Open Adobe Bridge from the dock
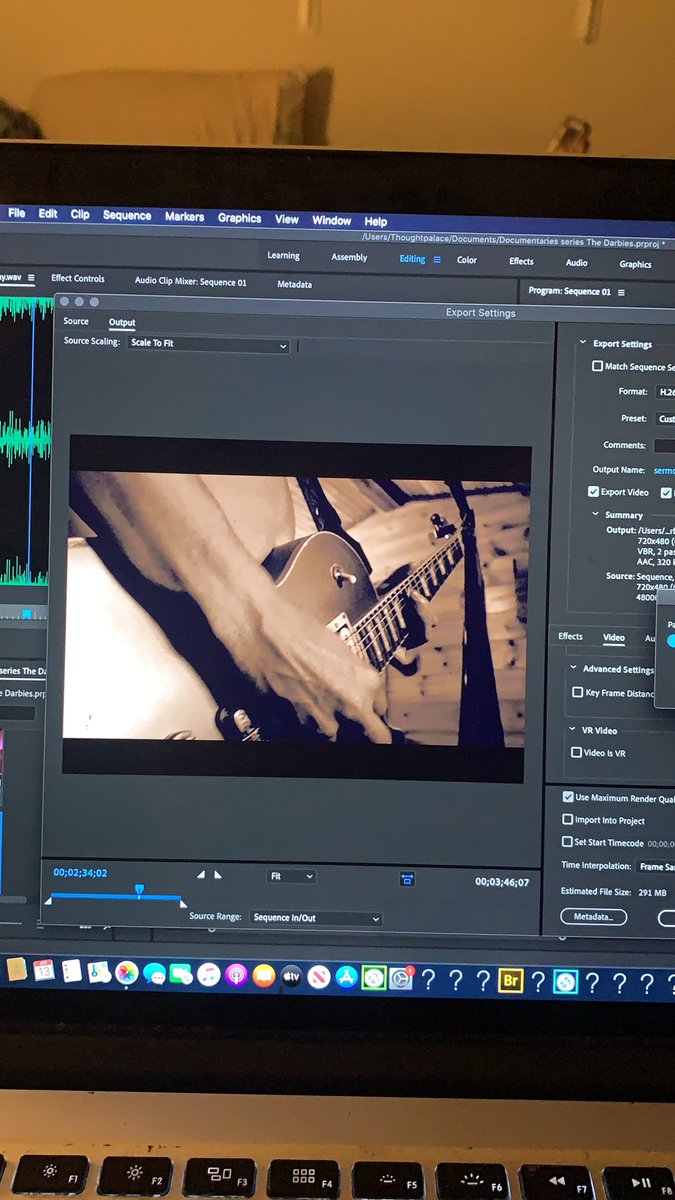Viewport: 675px width, 1200px height. pyautogui.click(x=510, y=981)
